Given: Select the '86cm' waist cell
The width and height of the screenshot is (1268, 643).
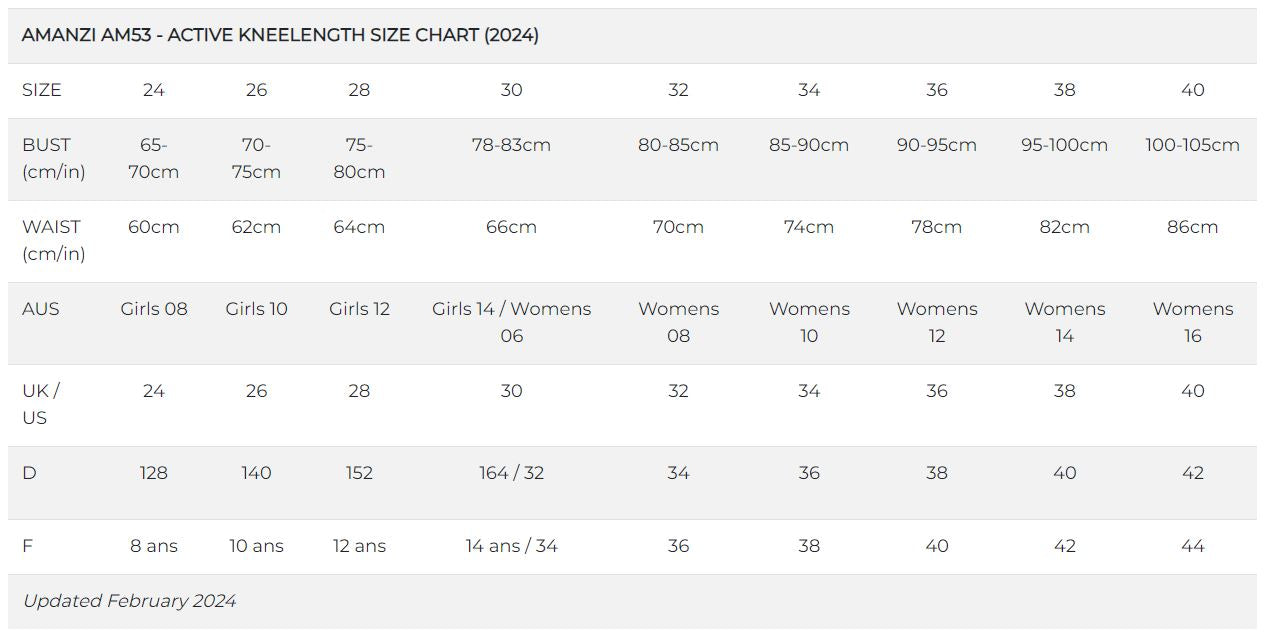Looking at the screenshot, I should (x=1192, y=227).
